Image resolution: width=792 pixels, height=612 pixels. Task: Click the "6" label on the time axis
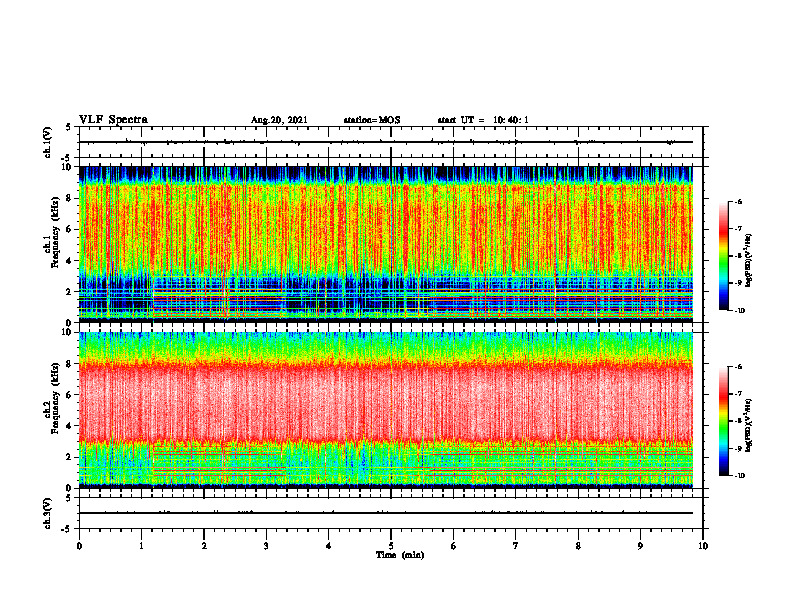click(454, 546)
